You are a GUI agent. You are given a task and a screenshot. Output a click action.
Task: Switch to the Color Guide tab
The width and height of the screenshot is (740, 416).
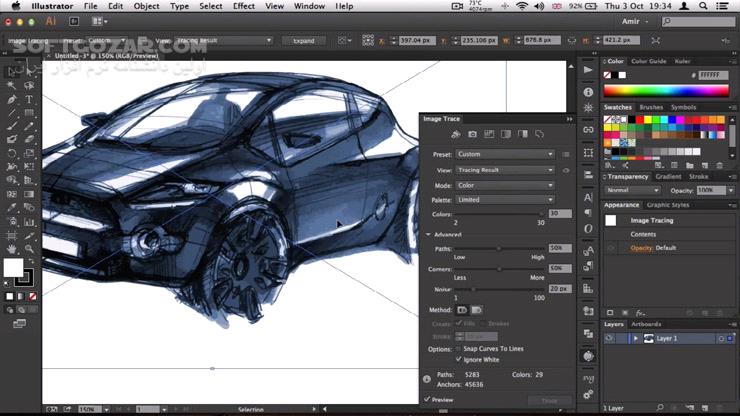pos(648,61)
